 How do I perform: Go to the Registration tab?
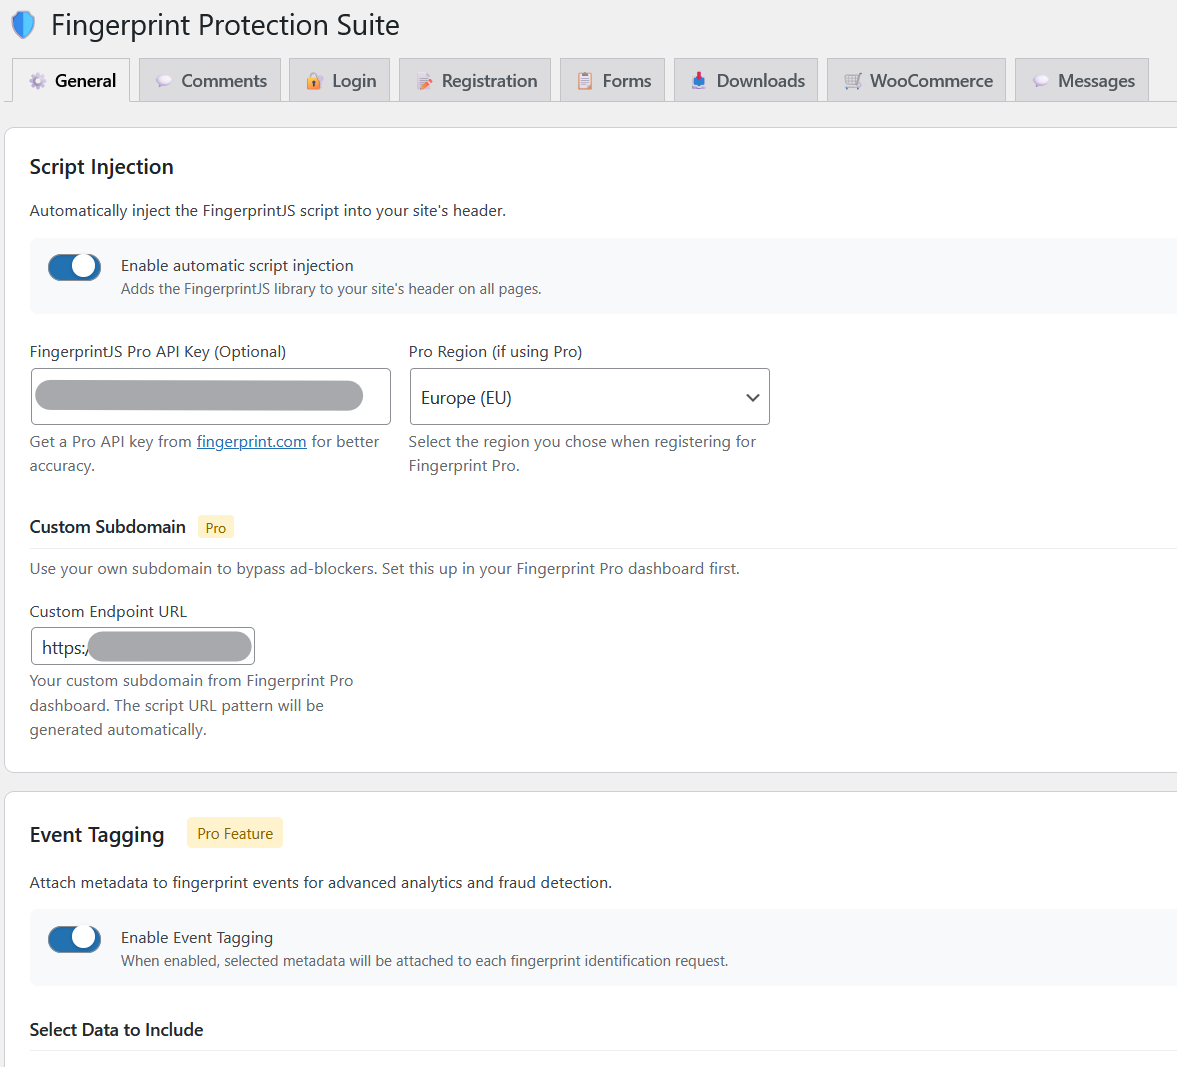click(x=475, y=80)
